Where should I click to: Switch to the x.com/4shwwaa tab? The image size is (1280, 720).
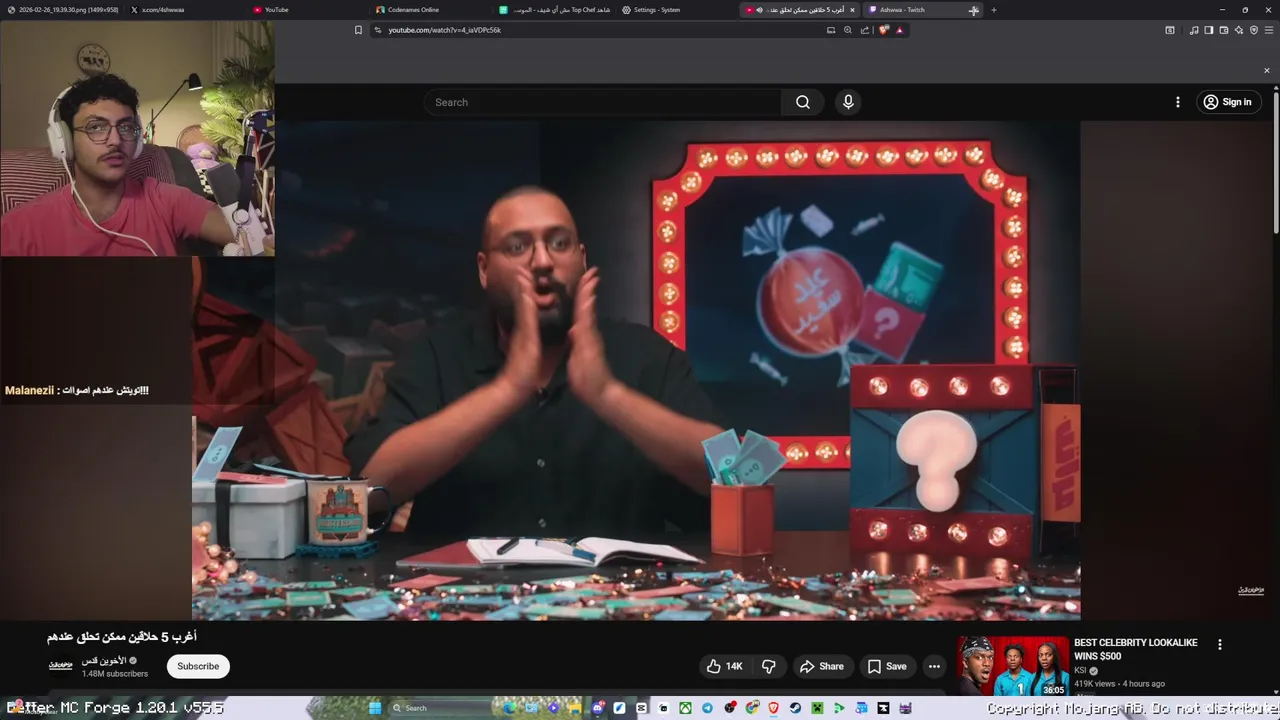pos(184,10)
